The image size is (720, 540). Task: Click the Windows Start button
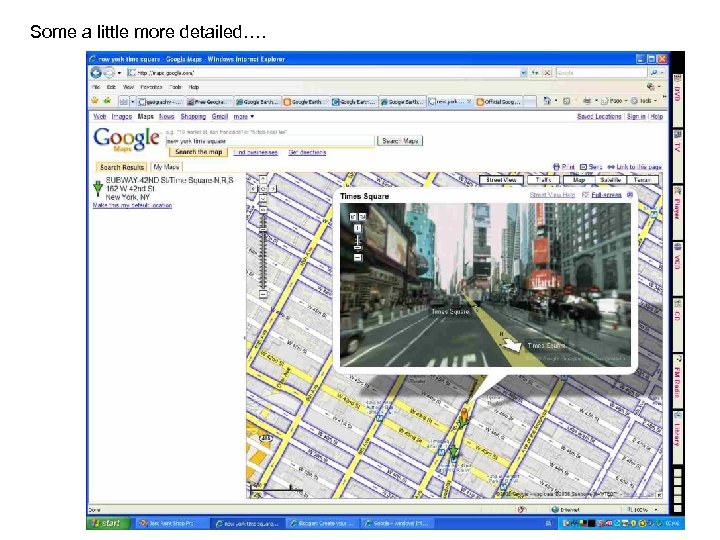[x=107, y=523]
